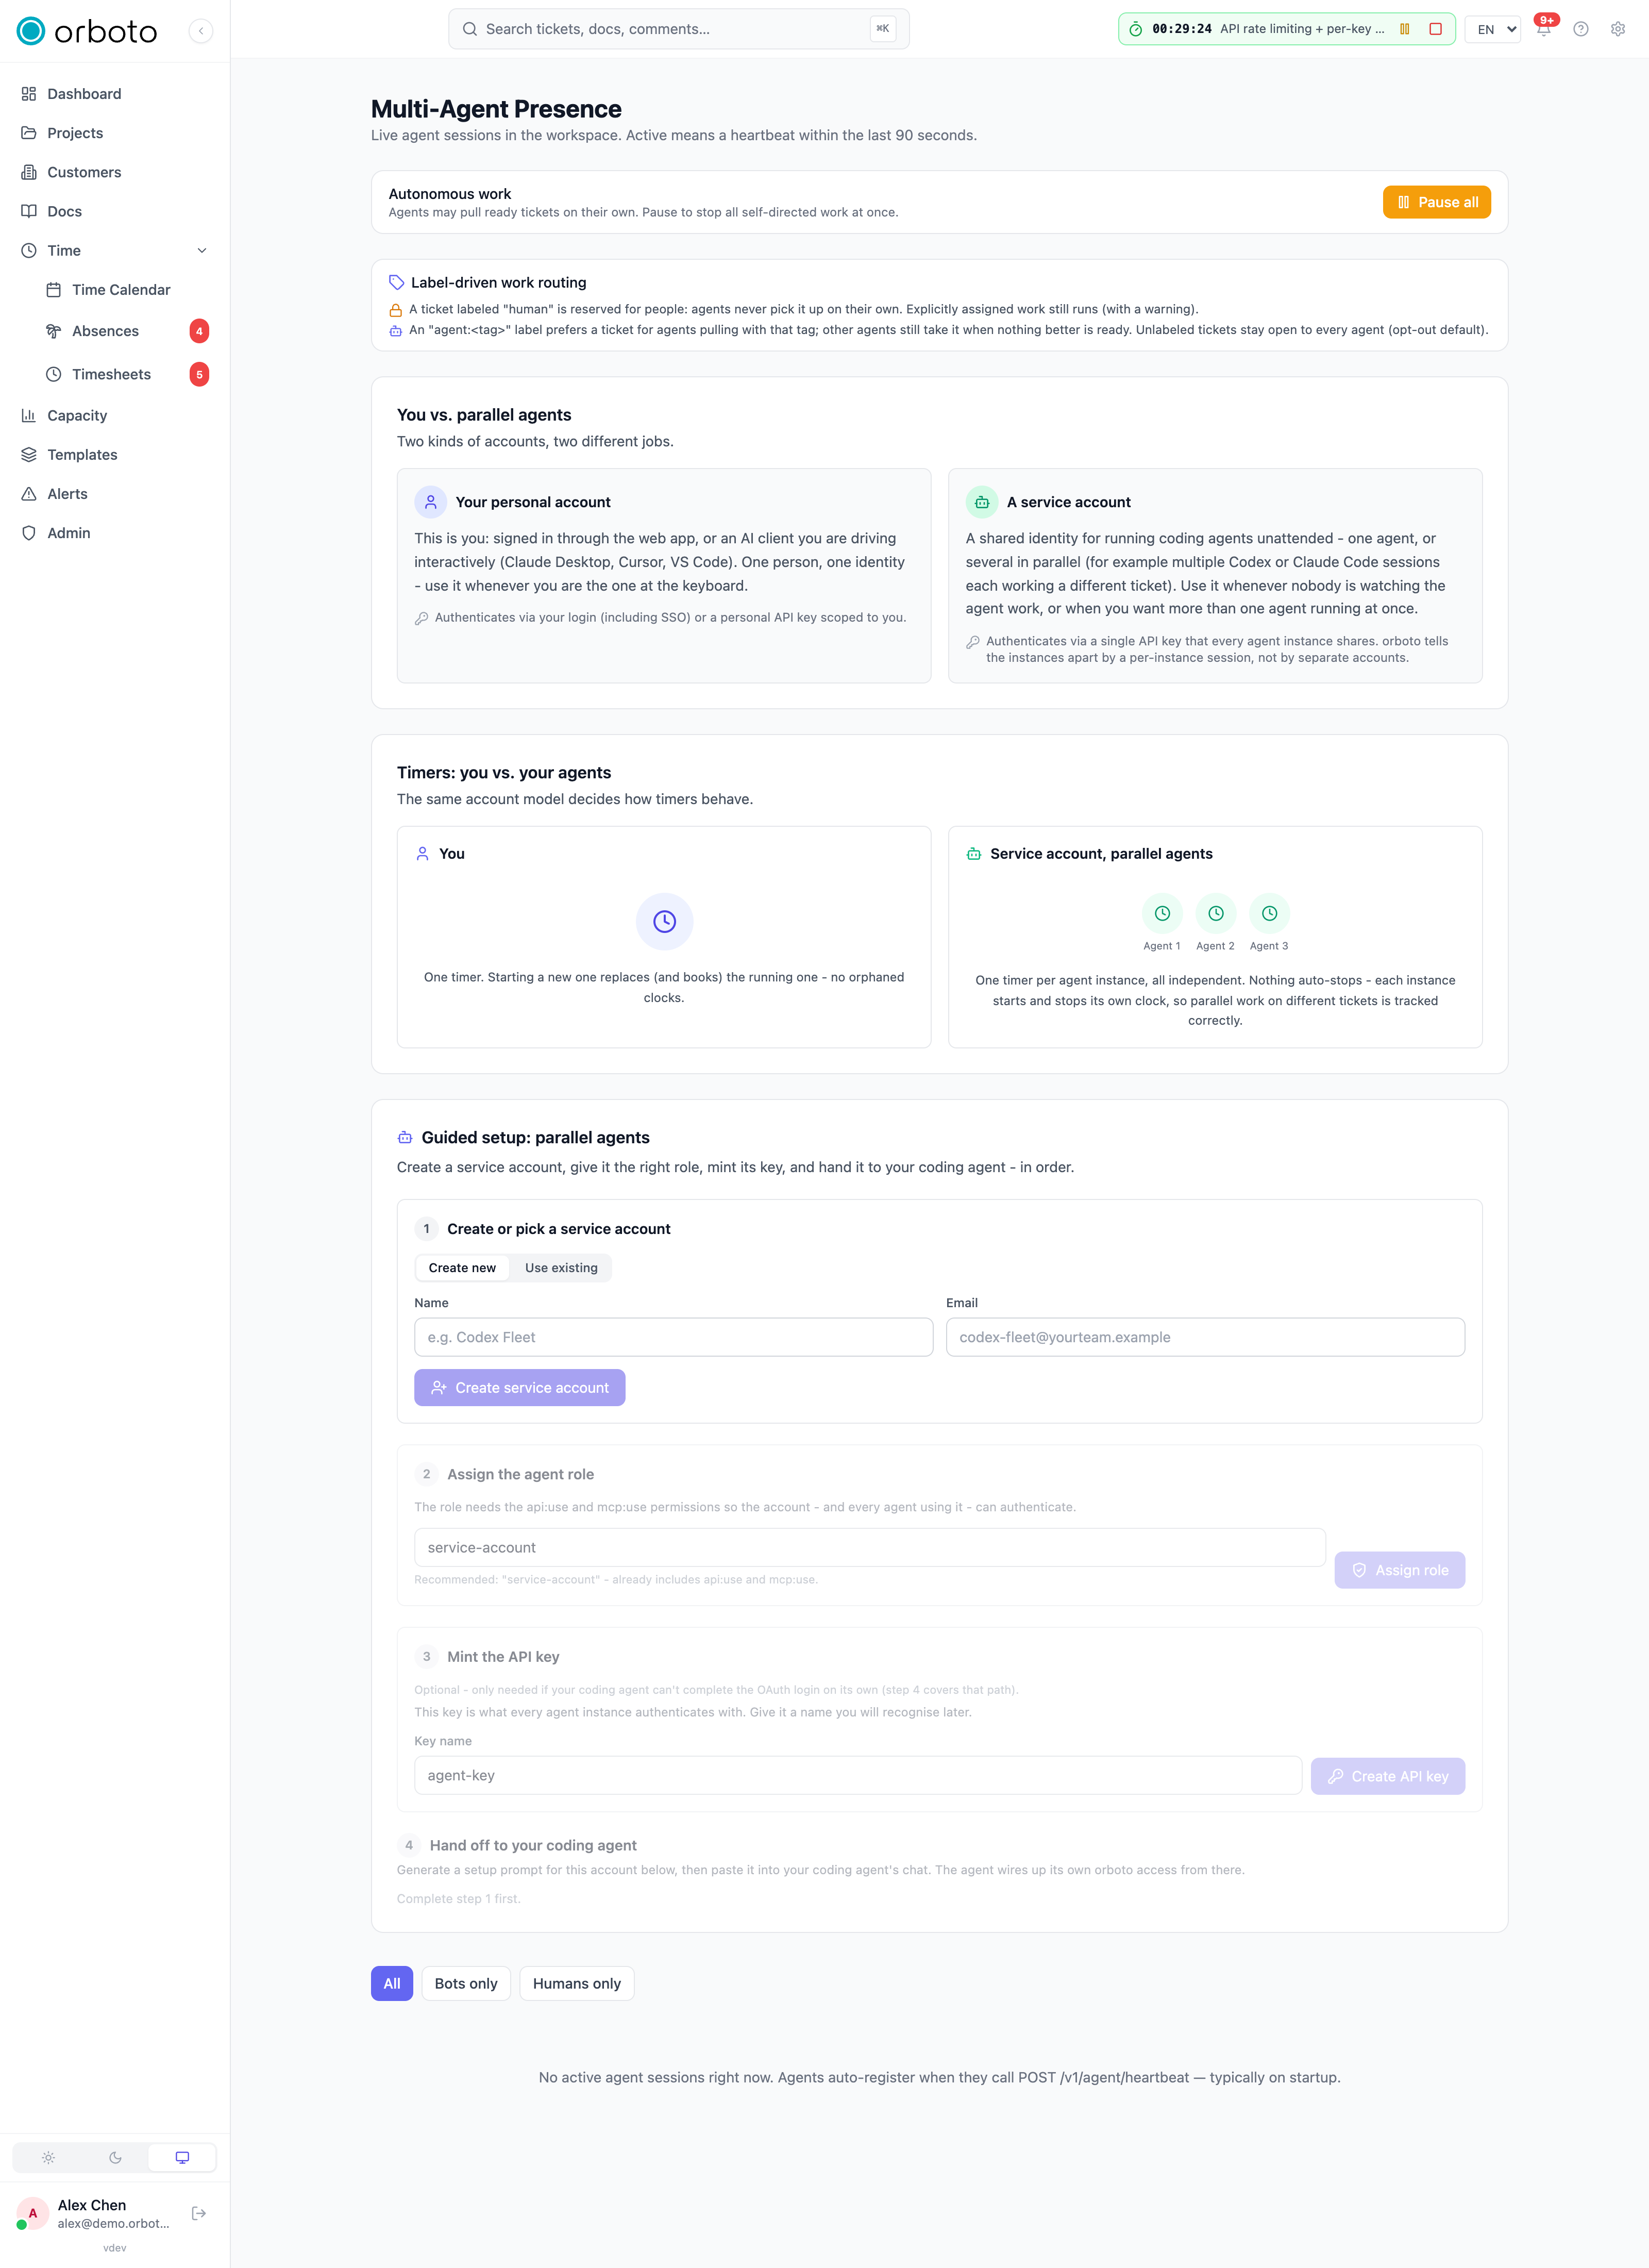
Task: Open the notifications bell
Action: (x=1544, y=29)
